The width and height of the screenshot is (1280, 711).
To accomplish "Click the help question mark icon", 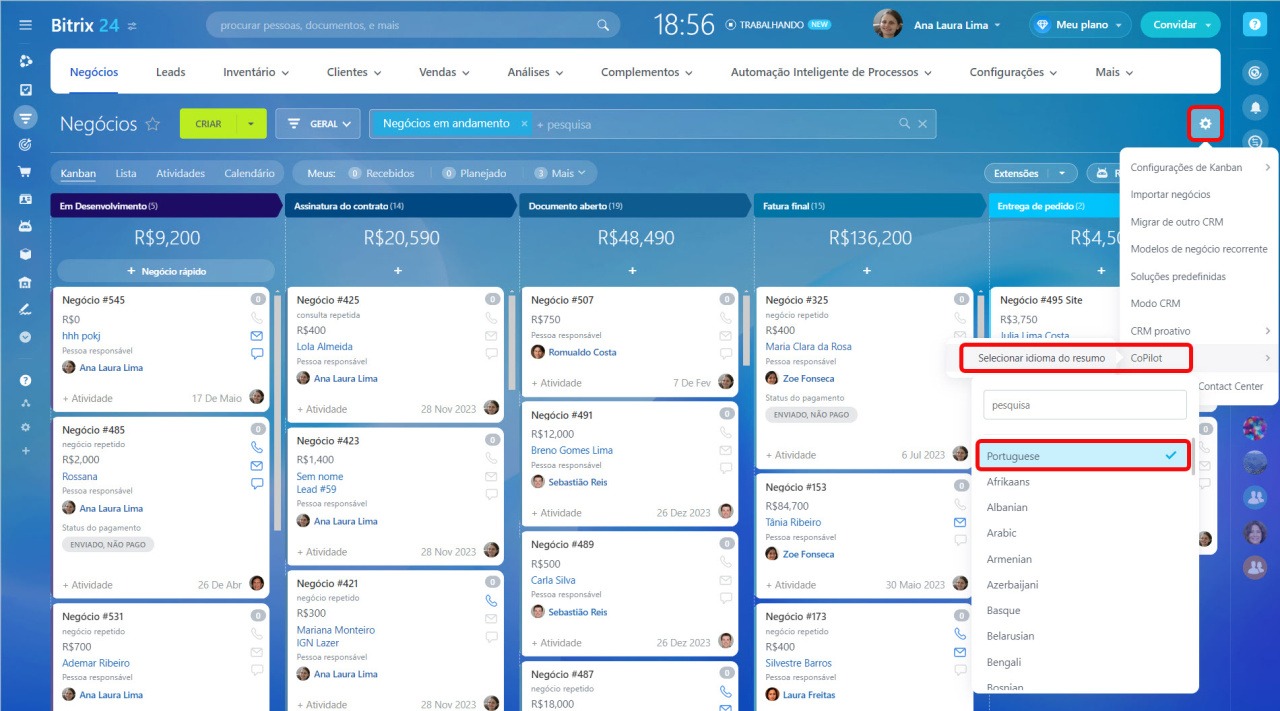I will pos(1254,26).
